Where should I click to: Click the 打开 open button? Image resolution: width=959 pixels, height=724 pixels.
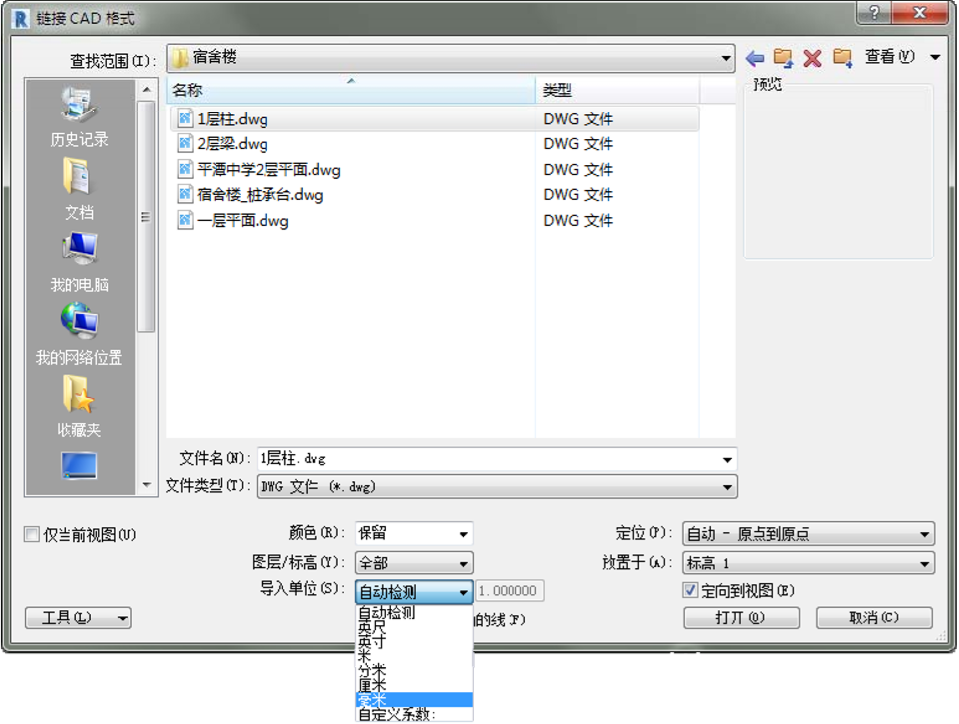[741, 618]
